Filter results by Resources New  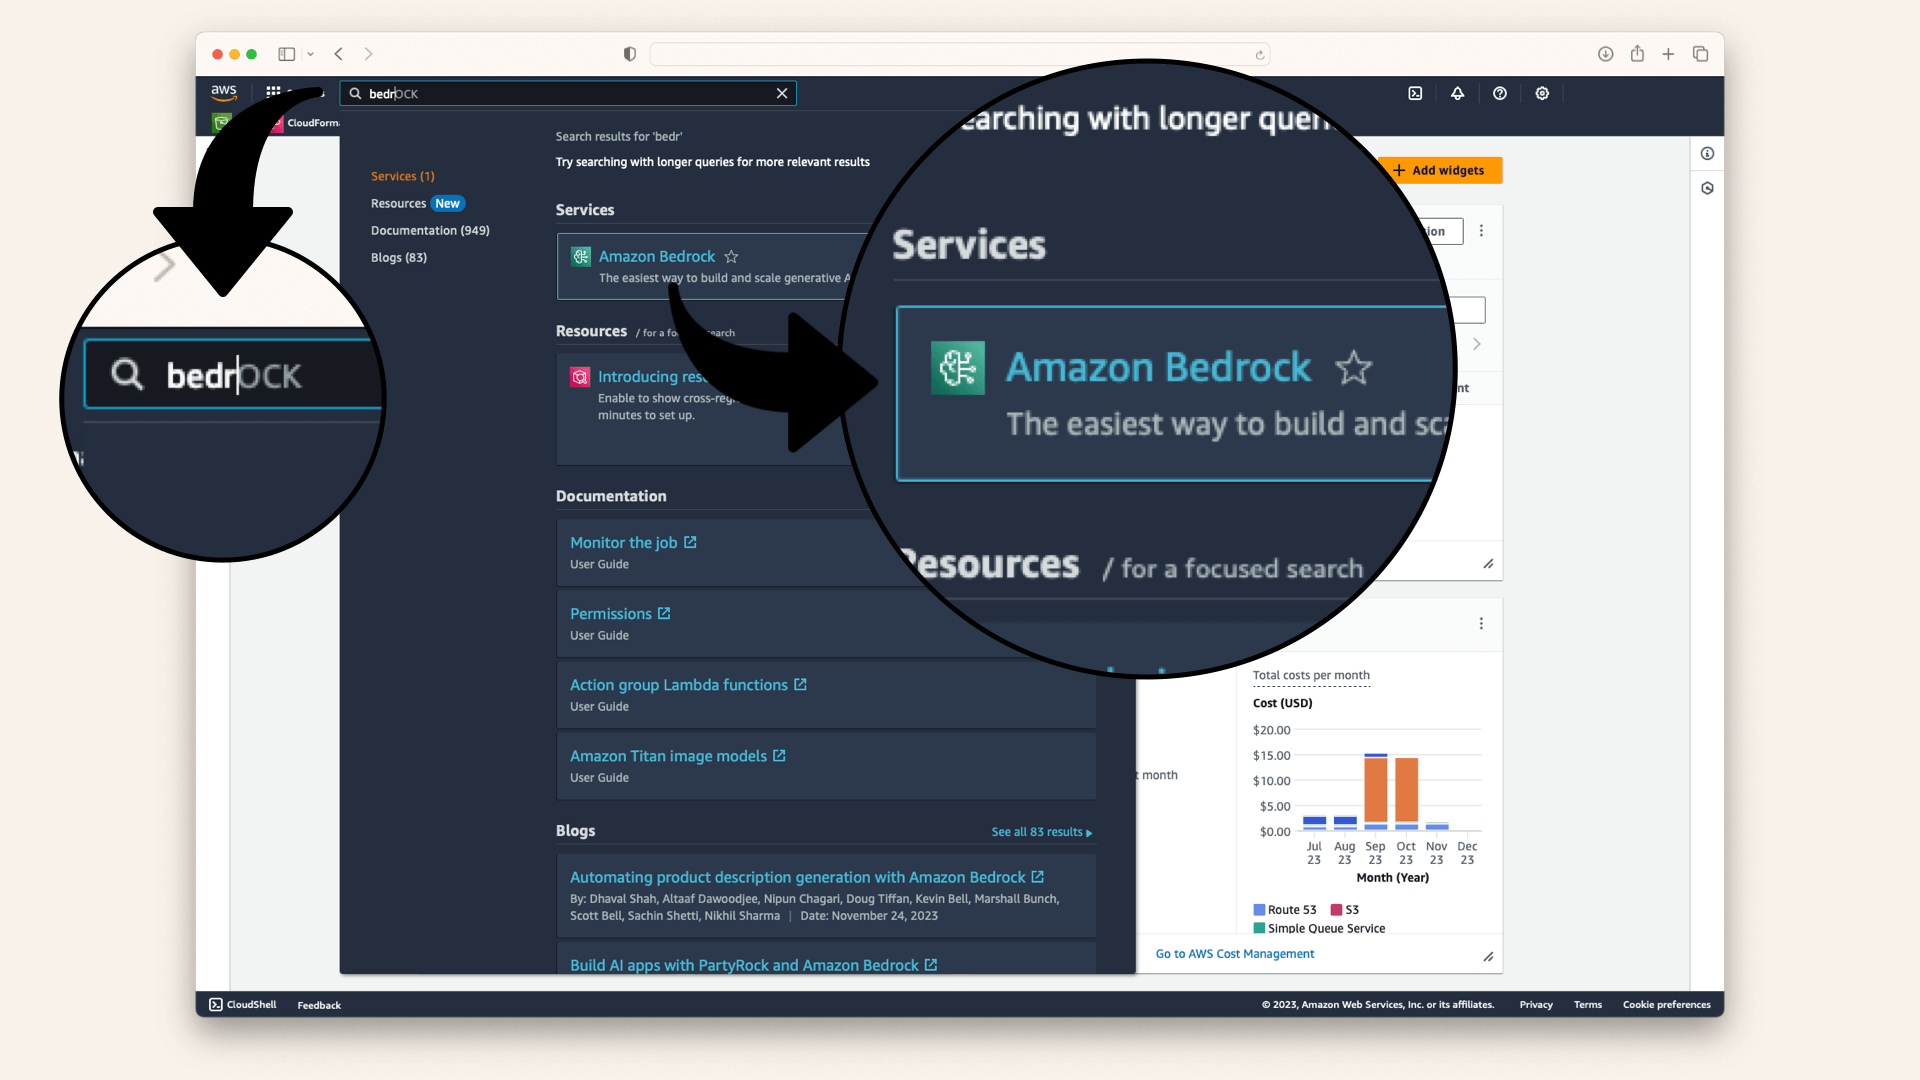(x=417, y=203)
